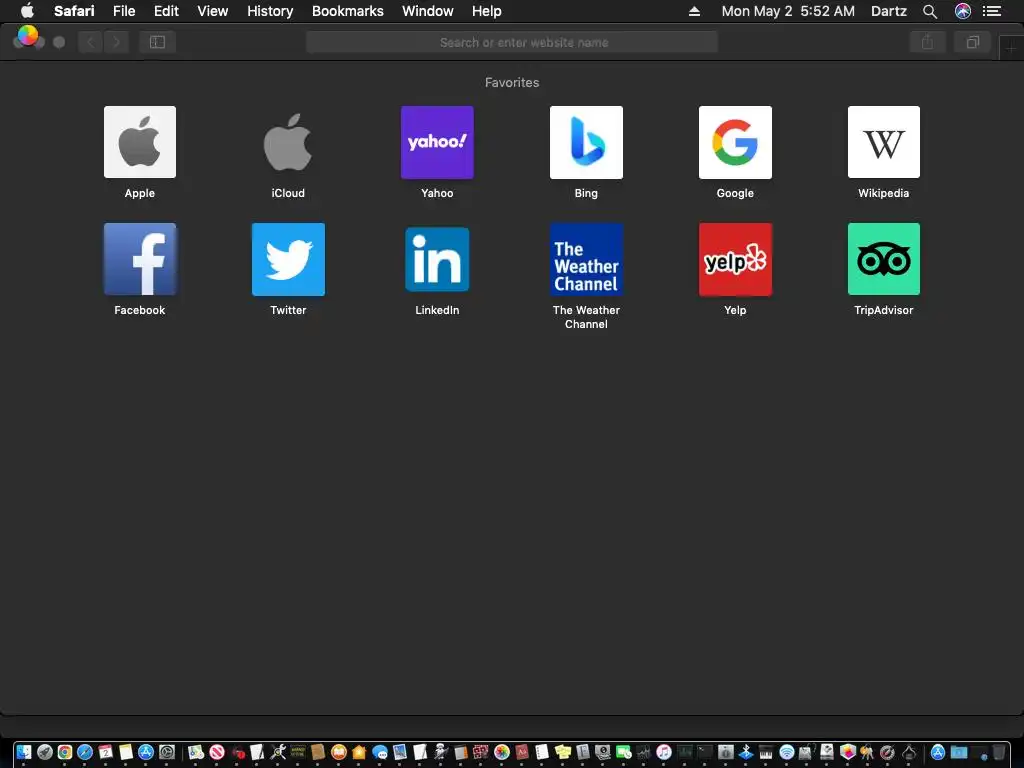Open Books from the Dock
Viewport: 1024px width, 768px height.
click(x=339, y=752)
